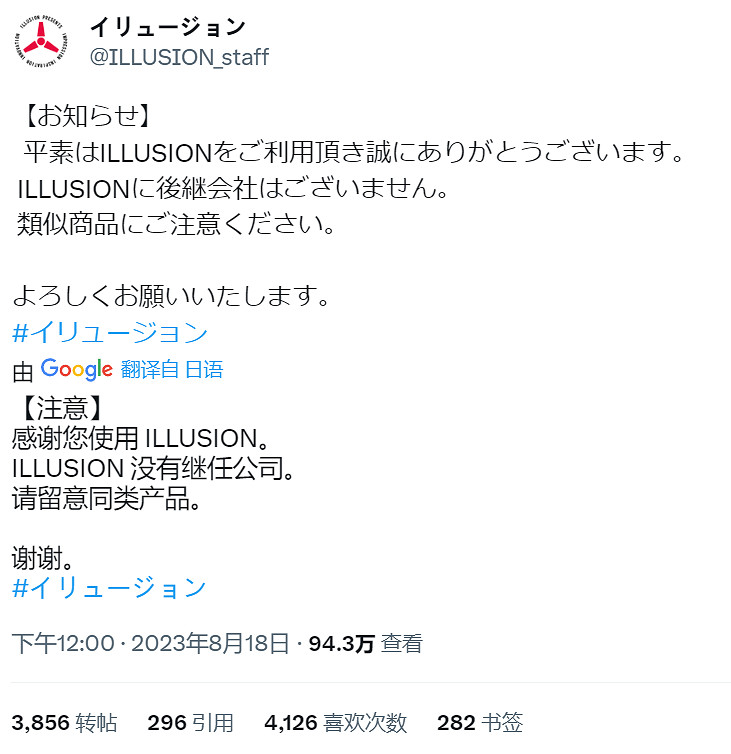Viewport: 731px width, 754px height.
Task: View the 94.3万 查看 view count
Action: click(366, 643)
